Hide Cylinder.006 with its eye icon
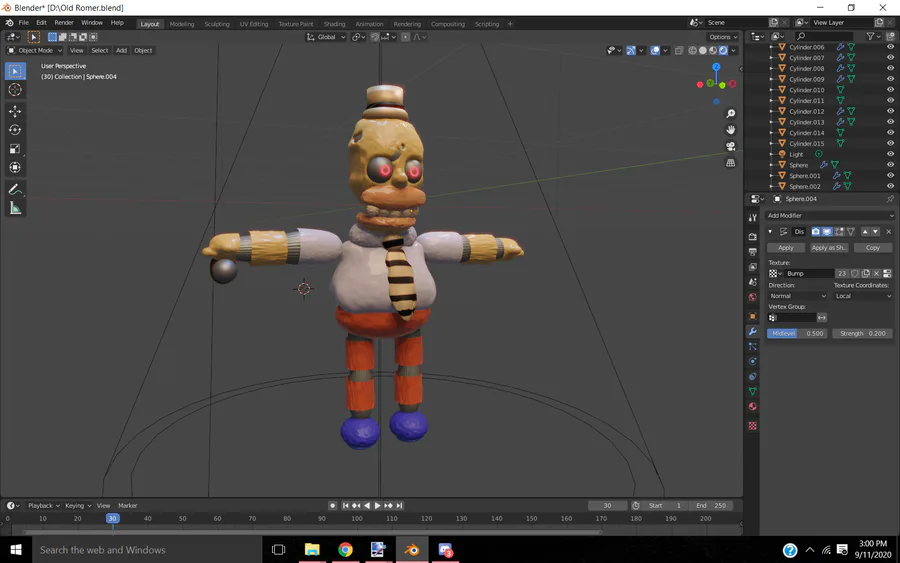This screenshot has height=563, width=900. pyautogui.click(x=890, y=47)
